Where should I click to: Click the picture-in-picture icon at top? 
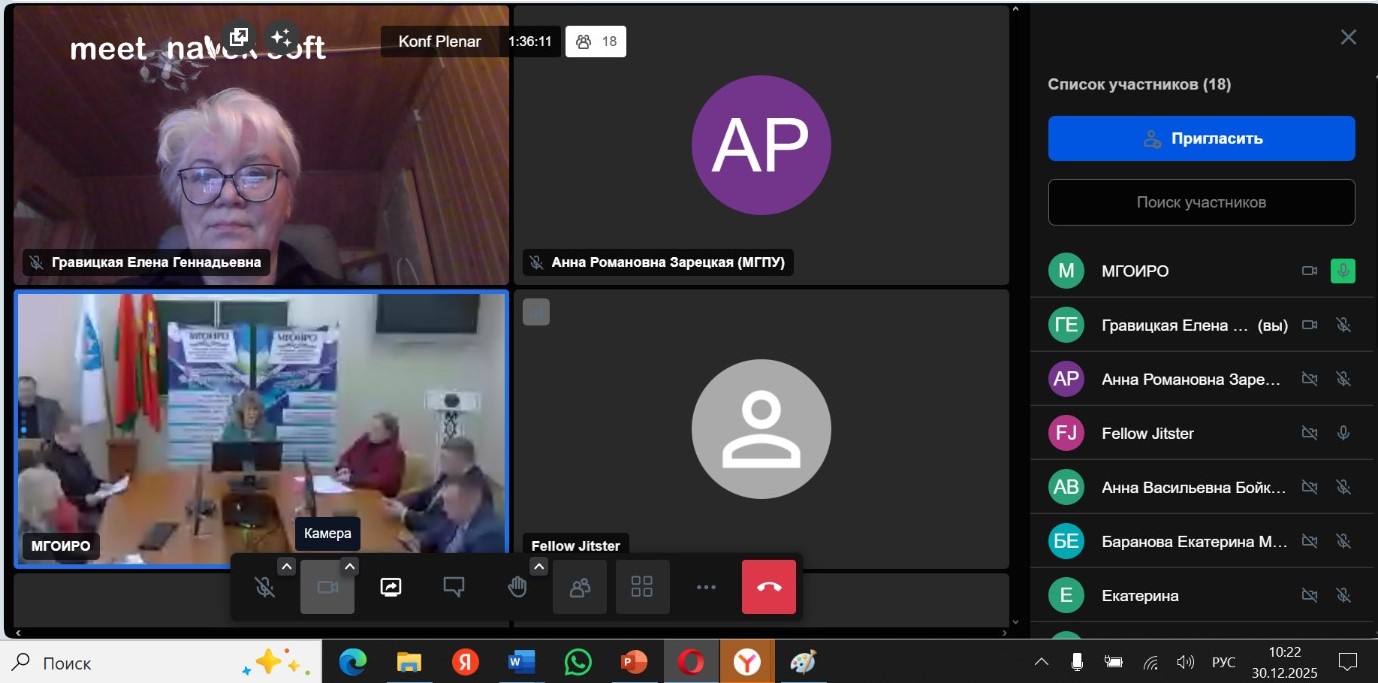pyautogui.click(x=238, y=38)
